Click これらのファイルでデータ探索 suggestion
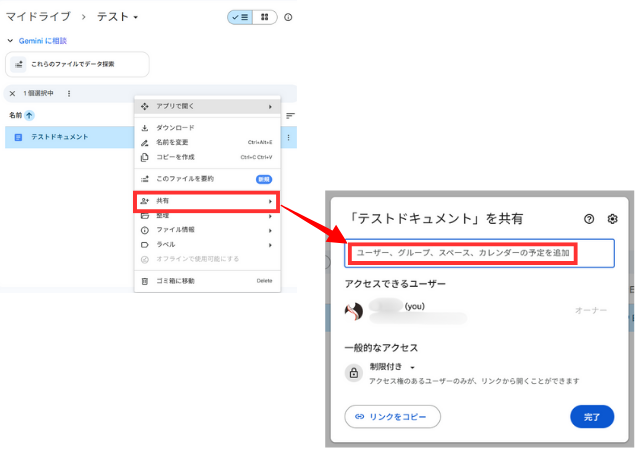 (77, 64)
